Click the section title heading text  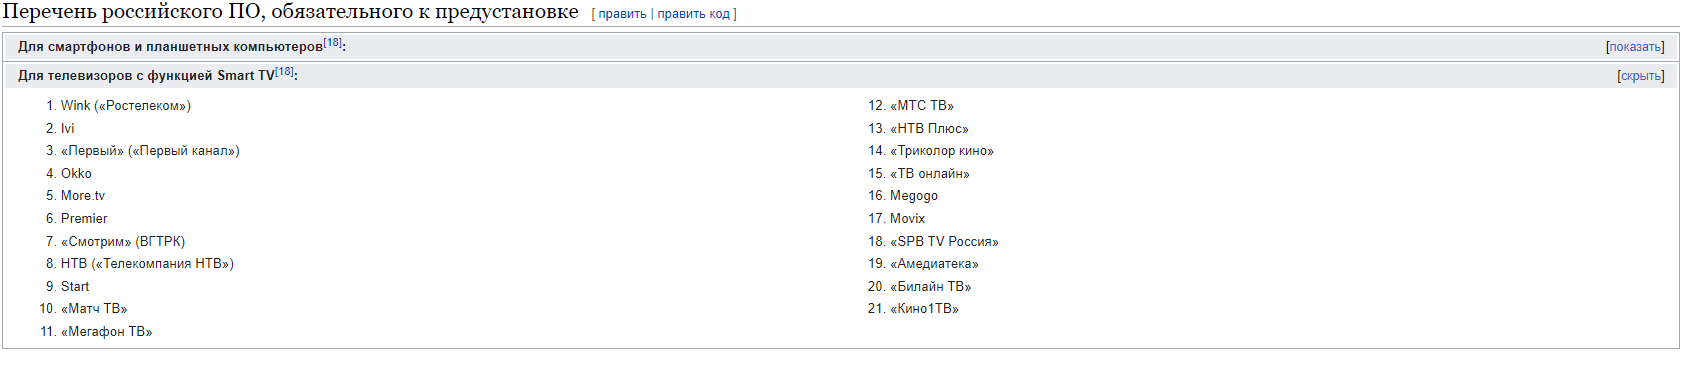coord(291,12)
